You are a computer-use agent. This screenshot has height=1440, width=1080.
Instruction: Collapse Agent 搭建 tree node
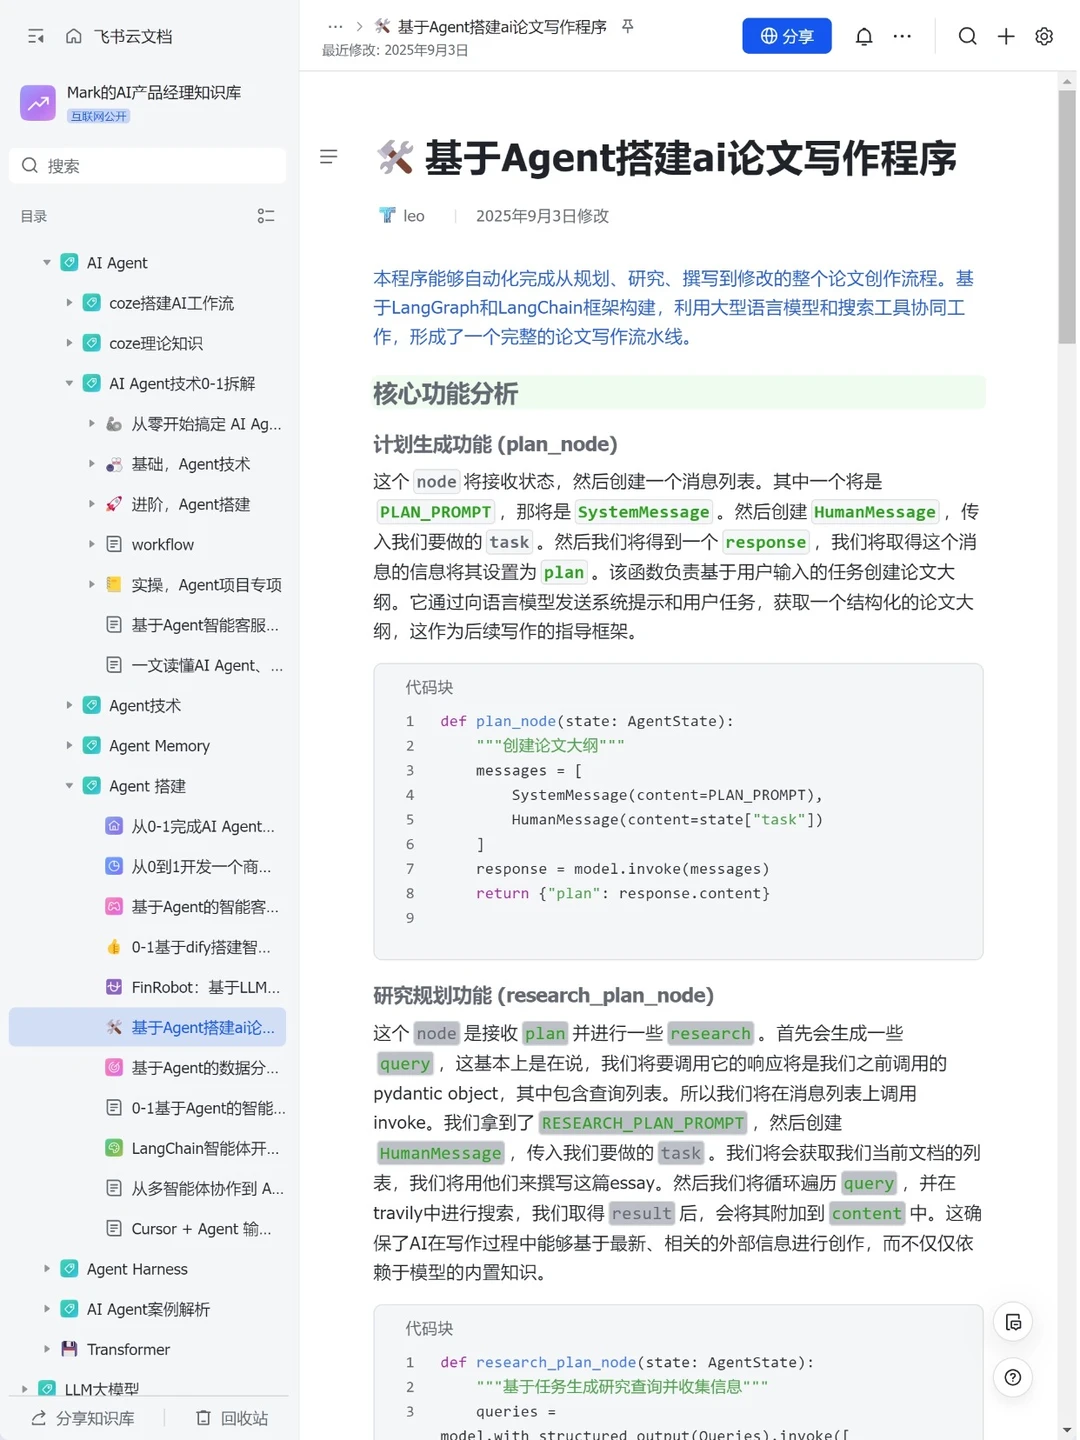tap(69, 786)
